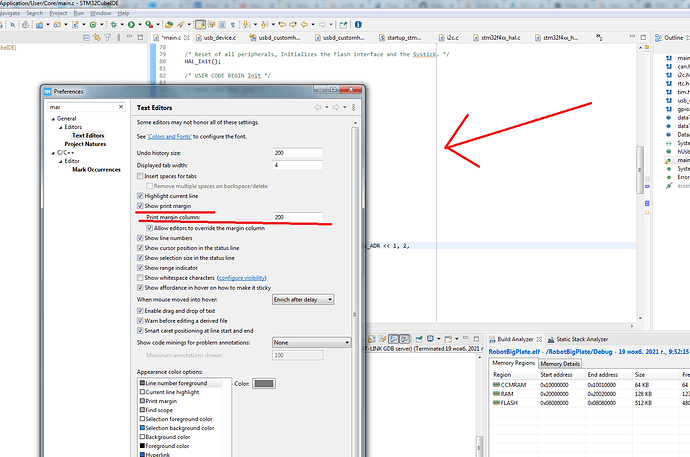Collapse the C/C++ tree node
The height and width of the screenshot is (457, 690).
[53, 153]
